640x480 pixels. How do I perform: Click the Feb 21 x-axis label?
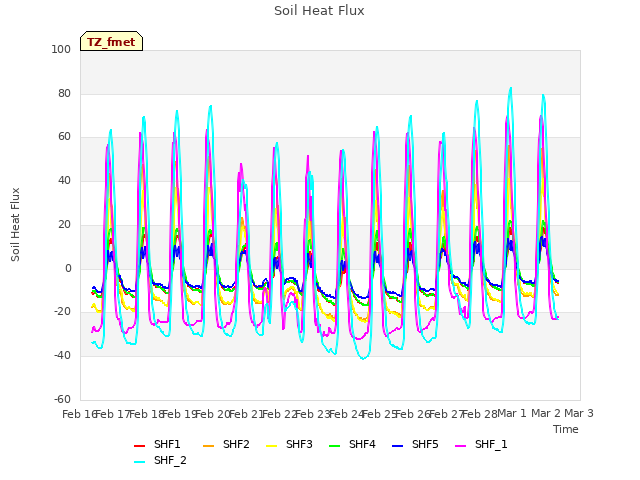point(246,414)
